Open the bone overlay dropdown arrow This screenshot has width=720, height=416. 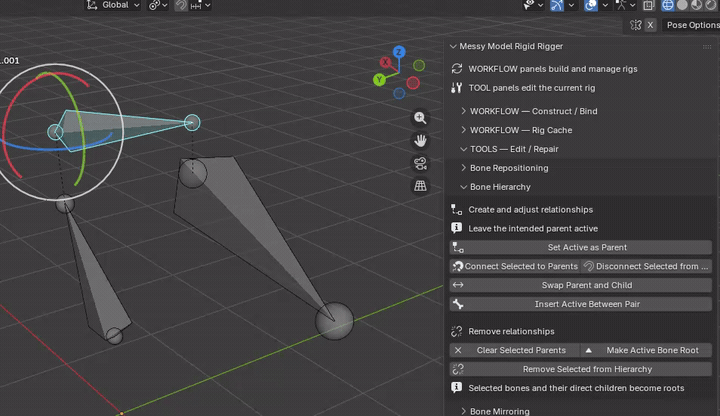(633, 5)
